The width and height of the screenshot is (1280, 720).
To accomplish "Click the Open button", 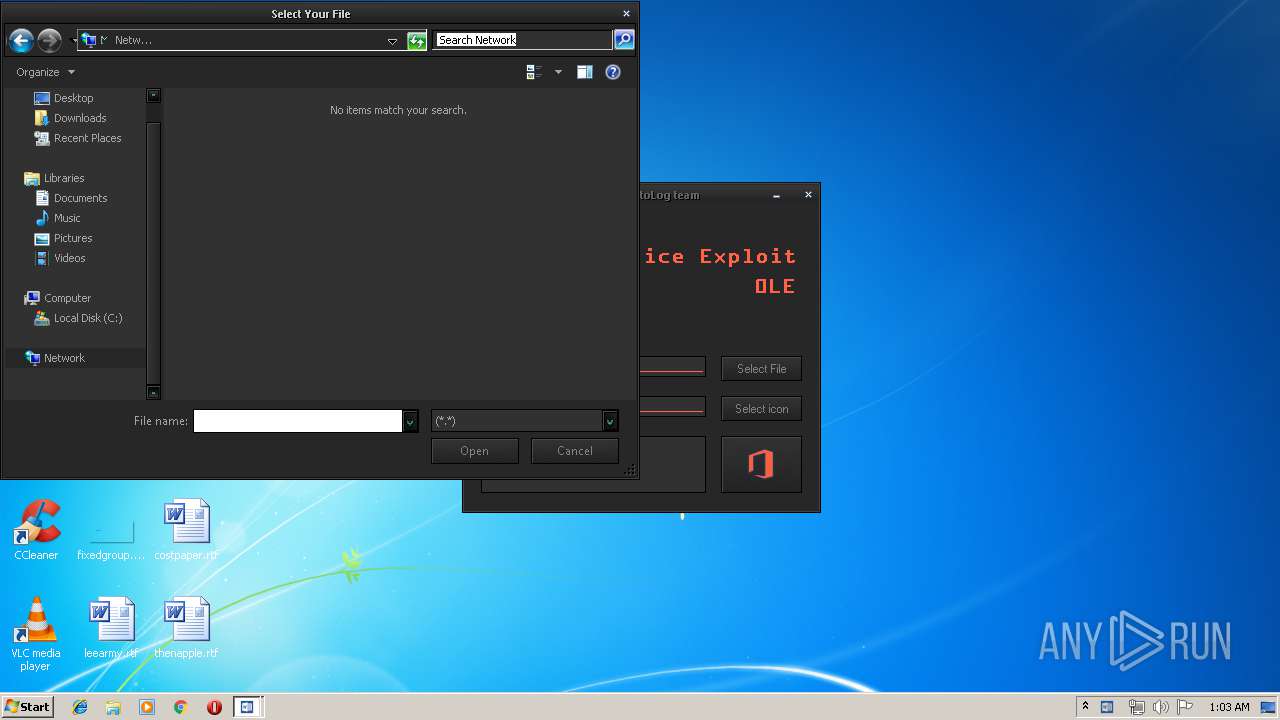I will pyautogui.click(x=474, y=451).
